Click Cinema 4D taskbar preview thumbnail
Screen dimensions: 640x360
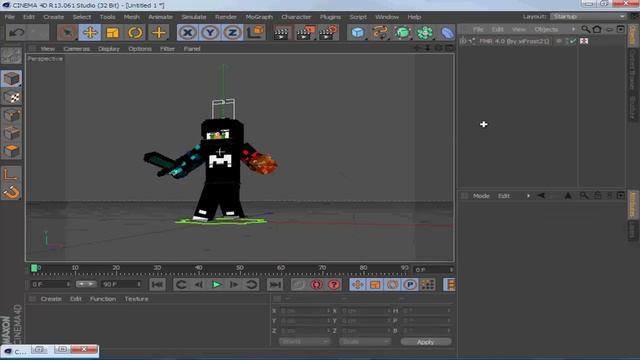pyautogui.click(x=50, y=351)
